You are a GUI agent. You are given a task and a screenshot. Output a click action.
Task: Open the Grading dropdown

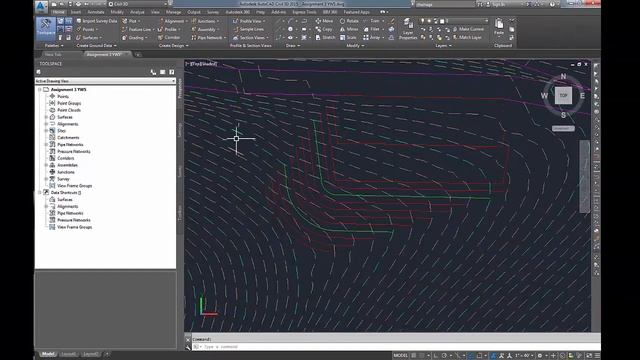(x=135, y=38)
